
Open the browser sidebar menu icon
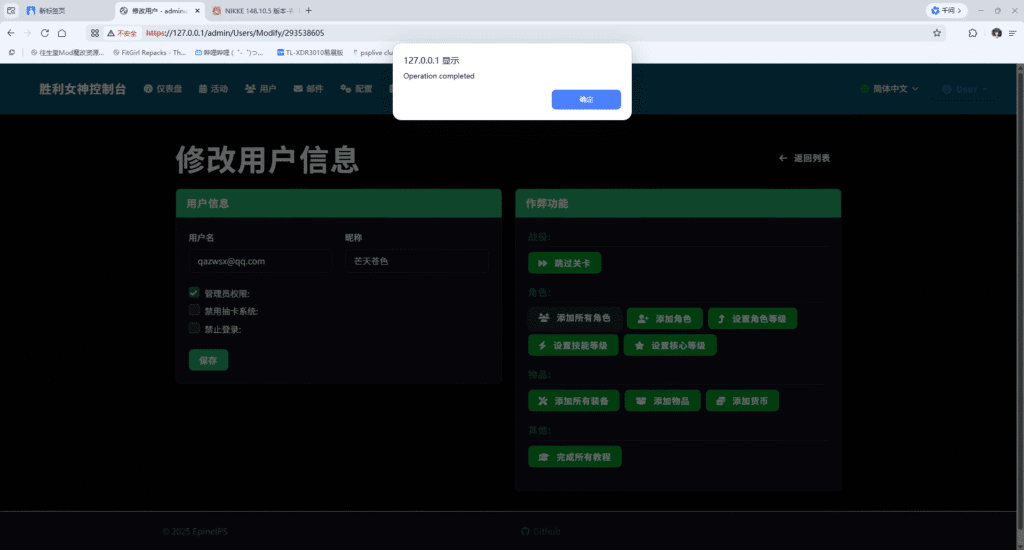coord(1012,33)
